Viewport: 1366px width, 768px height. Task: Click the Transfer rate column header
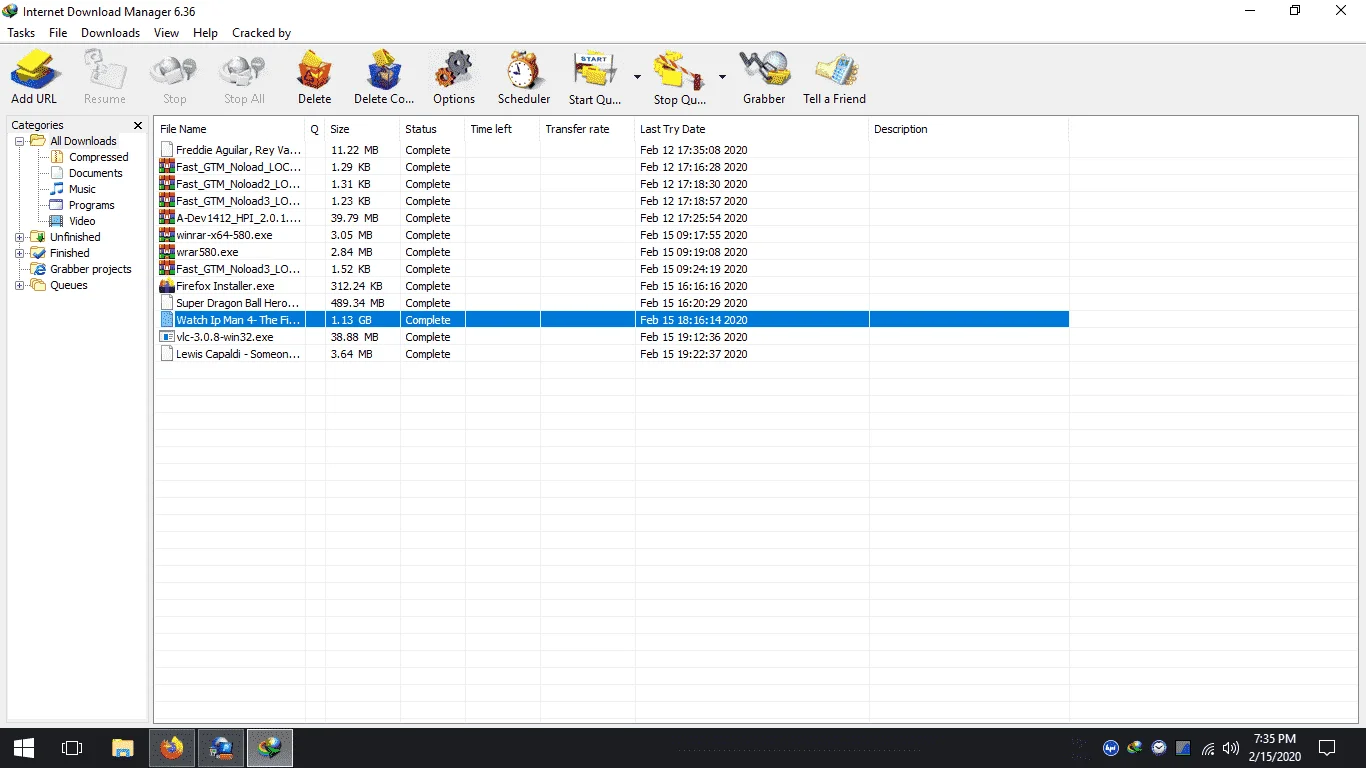587,129
